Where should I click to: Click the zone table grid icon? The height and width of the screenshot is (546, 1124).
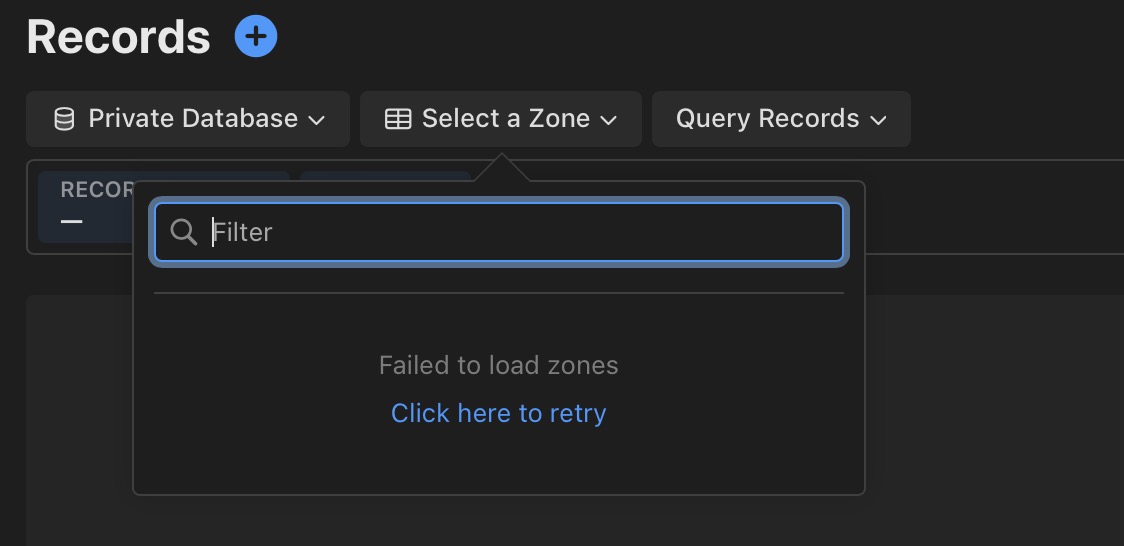click(x=398, y=119)
